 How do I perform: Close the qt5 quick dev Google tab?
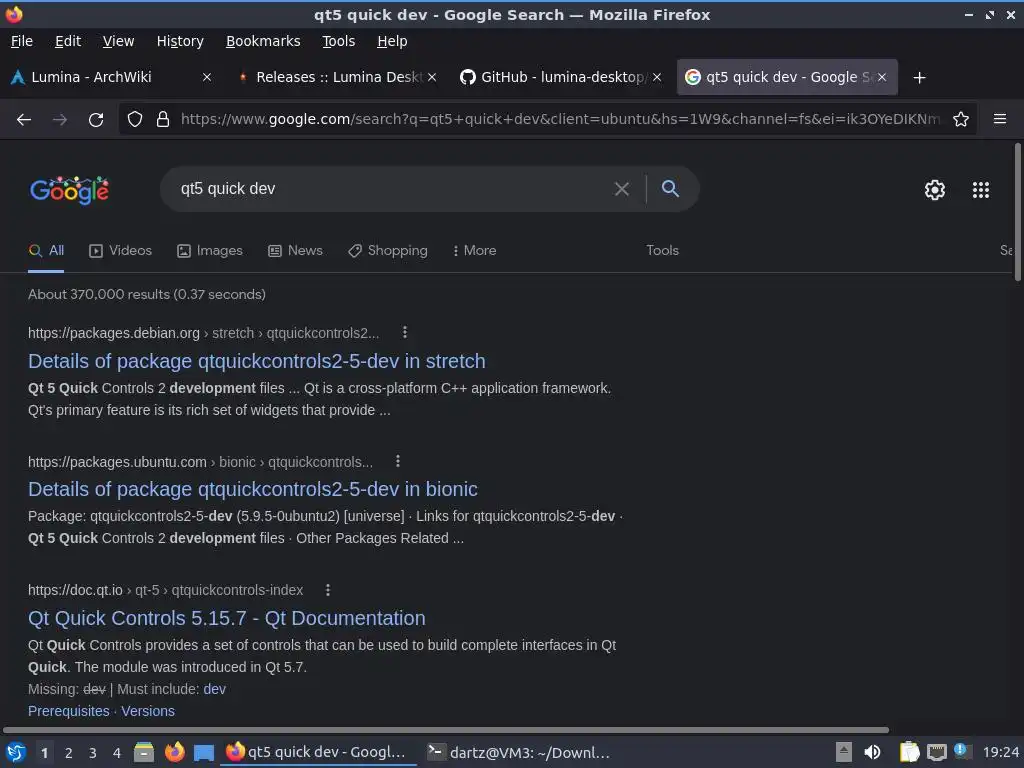pyautogui.click(x=882, y=77)
